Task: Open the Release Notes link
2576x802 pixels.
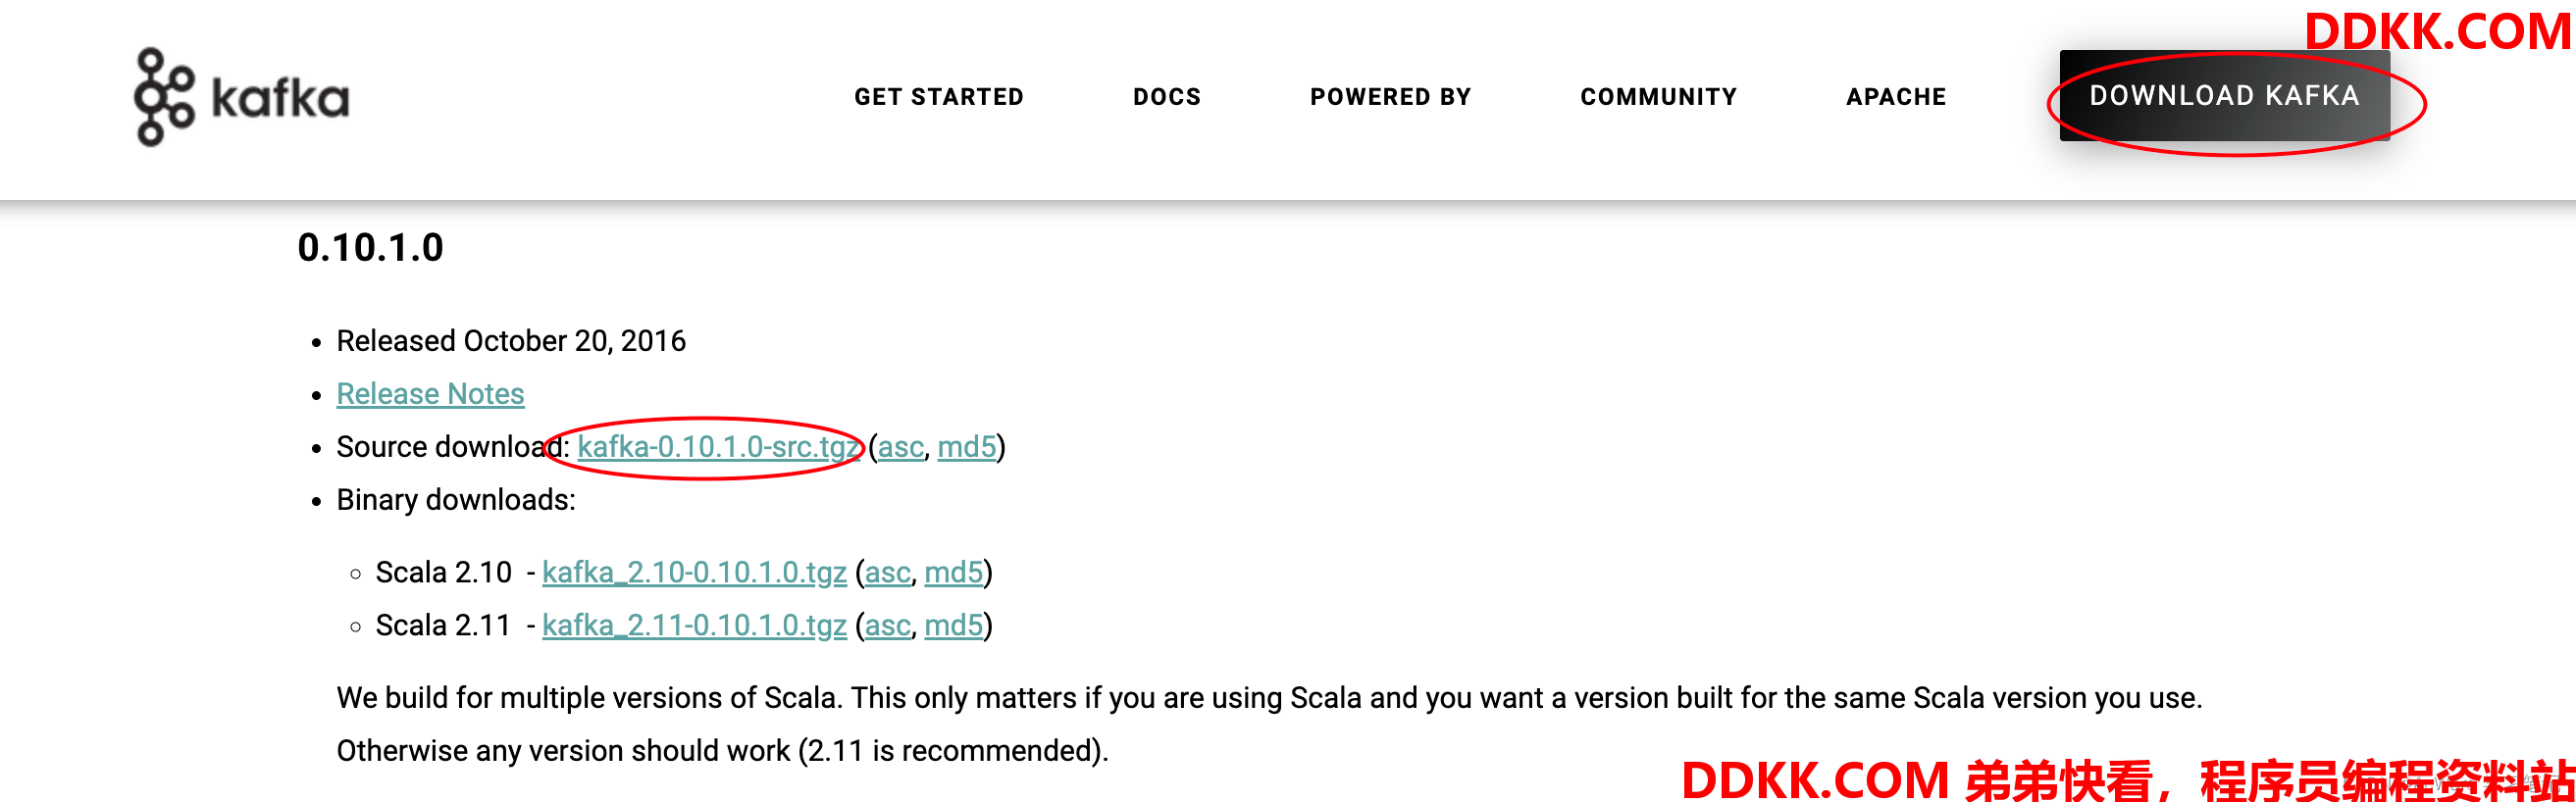Action: (430, 394)
